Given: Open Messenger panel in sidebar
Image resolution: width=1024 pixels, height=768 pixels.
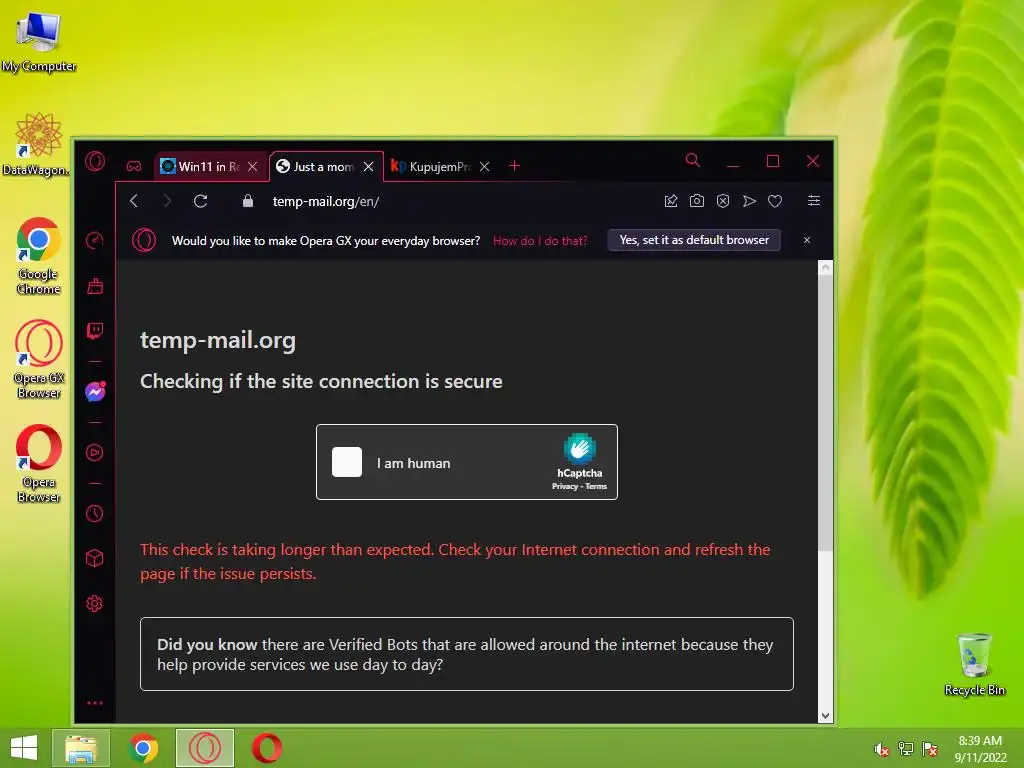Looking at the screenshot, I should (x=95, y=391).
